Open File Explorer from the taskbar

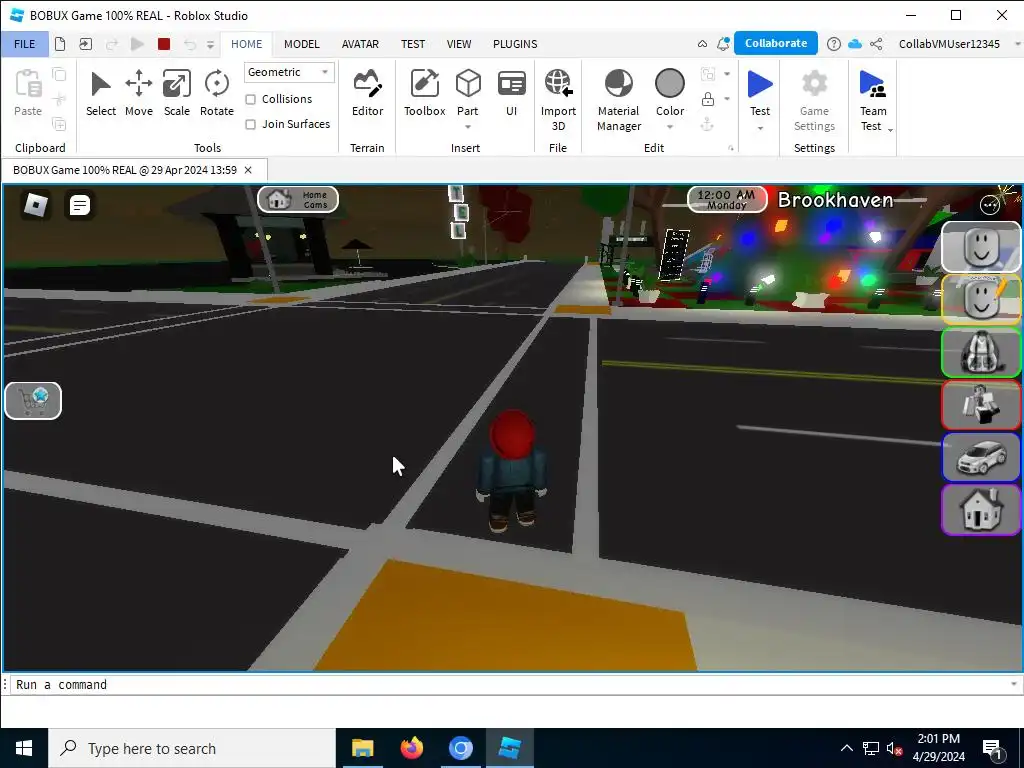coord(362,748)
